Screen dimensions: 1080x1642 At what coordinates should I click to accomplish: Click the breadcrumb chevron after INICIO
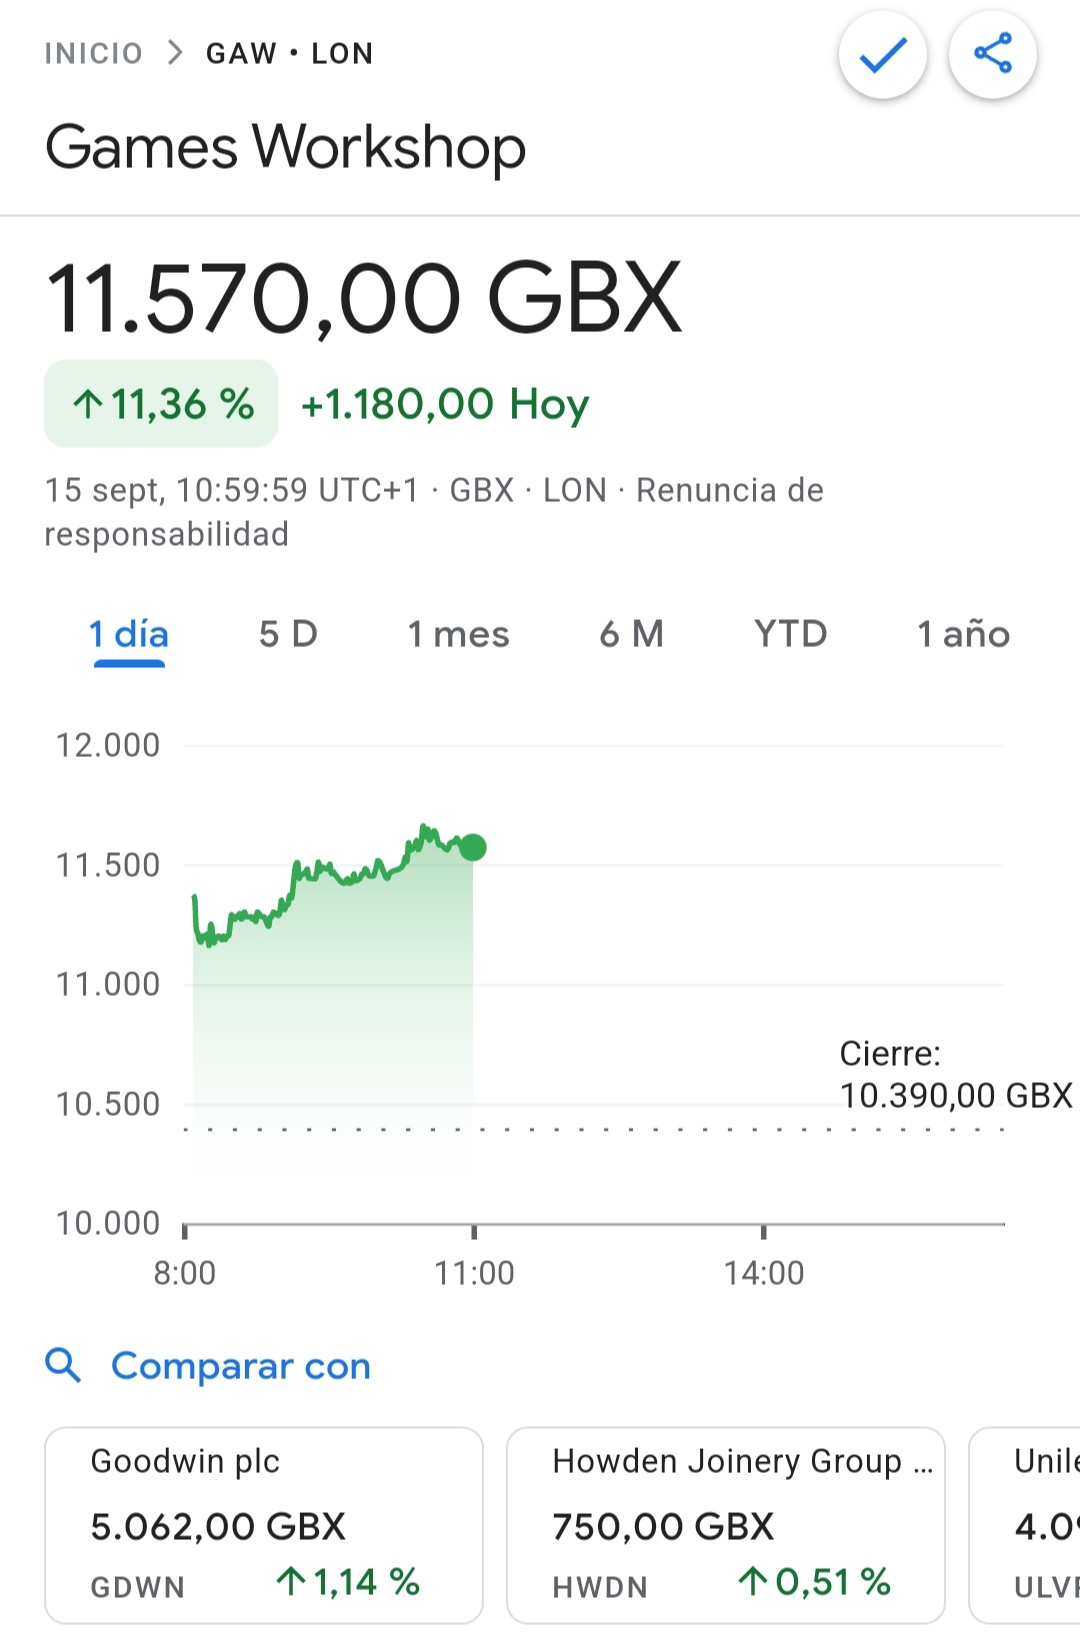click(175, 52)
